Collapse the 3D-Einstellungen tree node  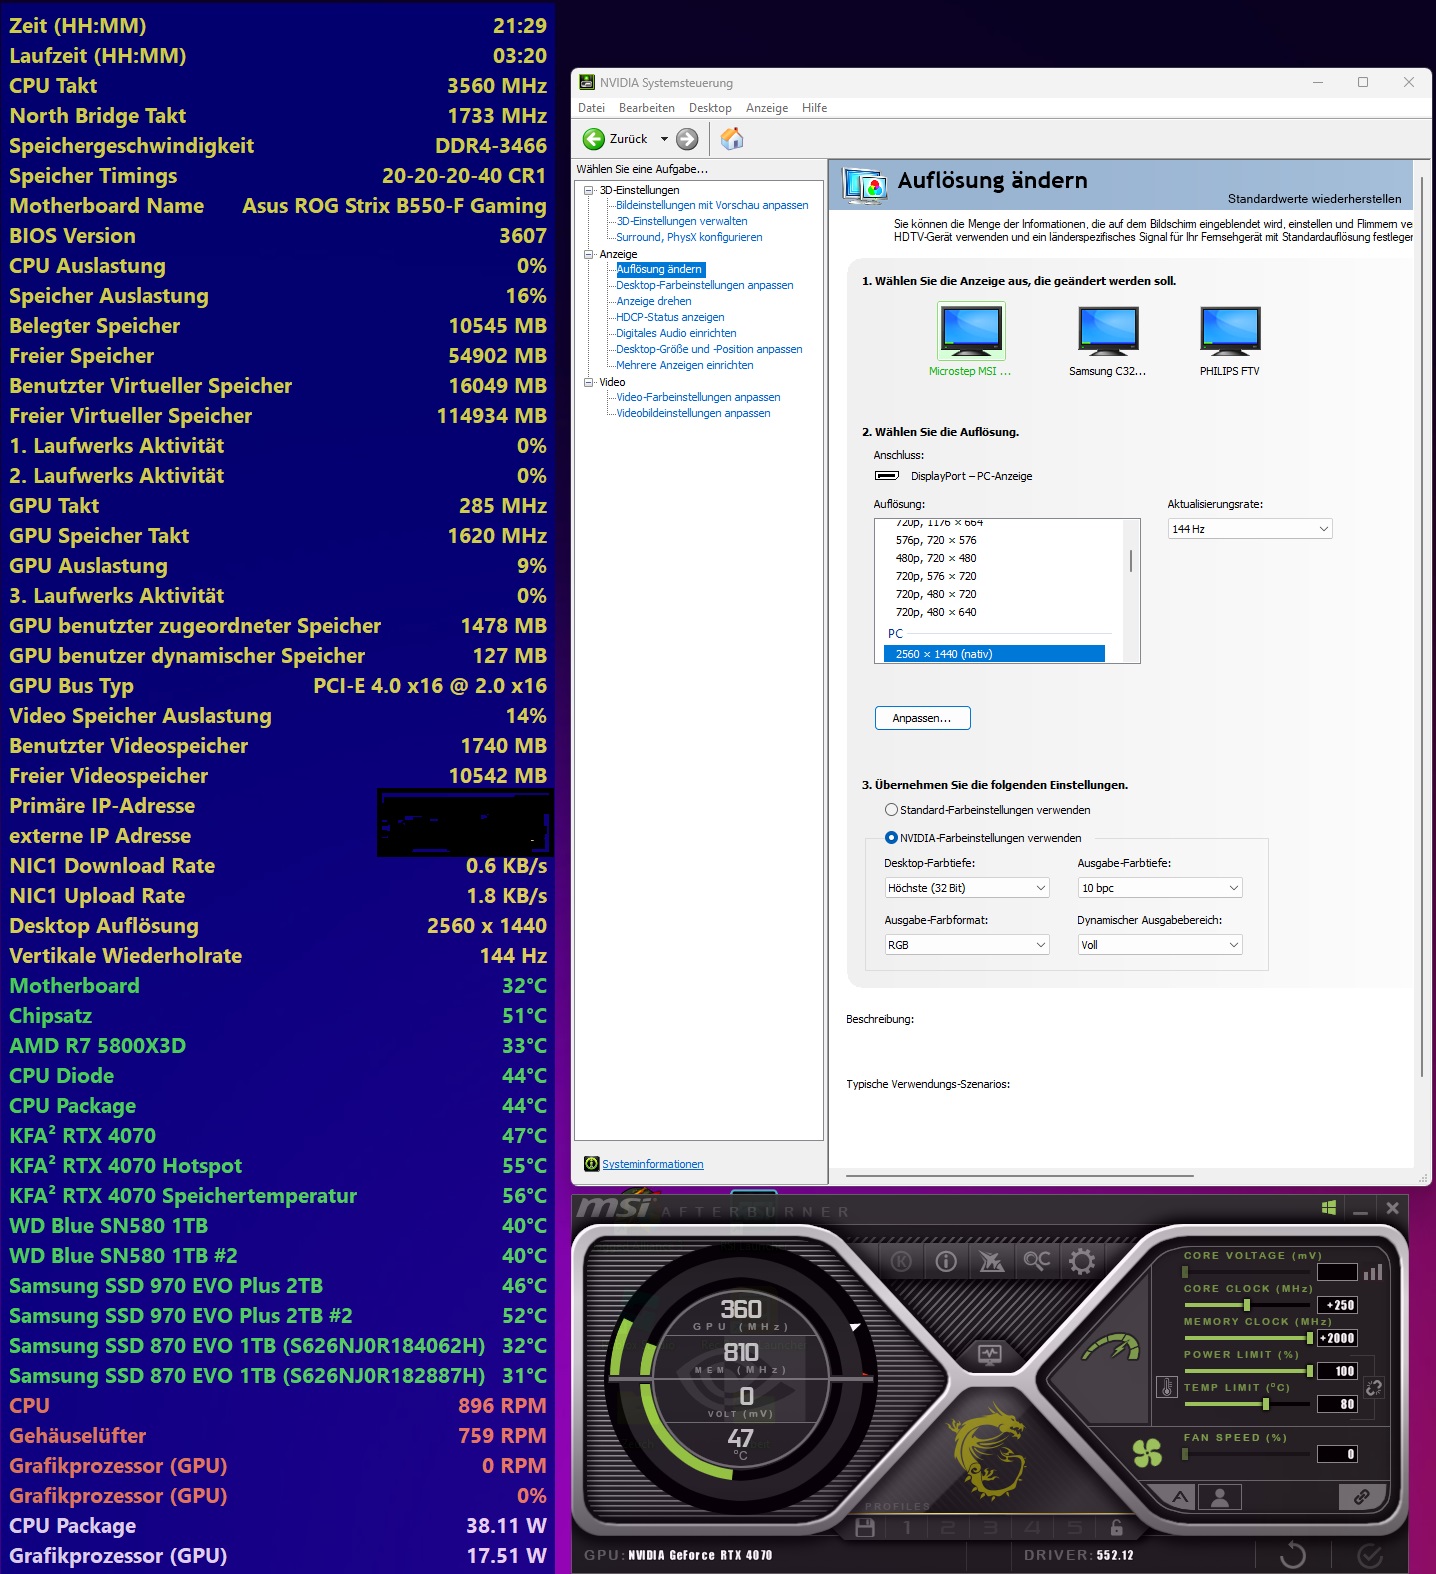pos(589,190)
